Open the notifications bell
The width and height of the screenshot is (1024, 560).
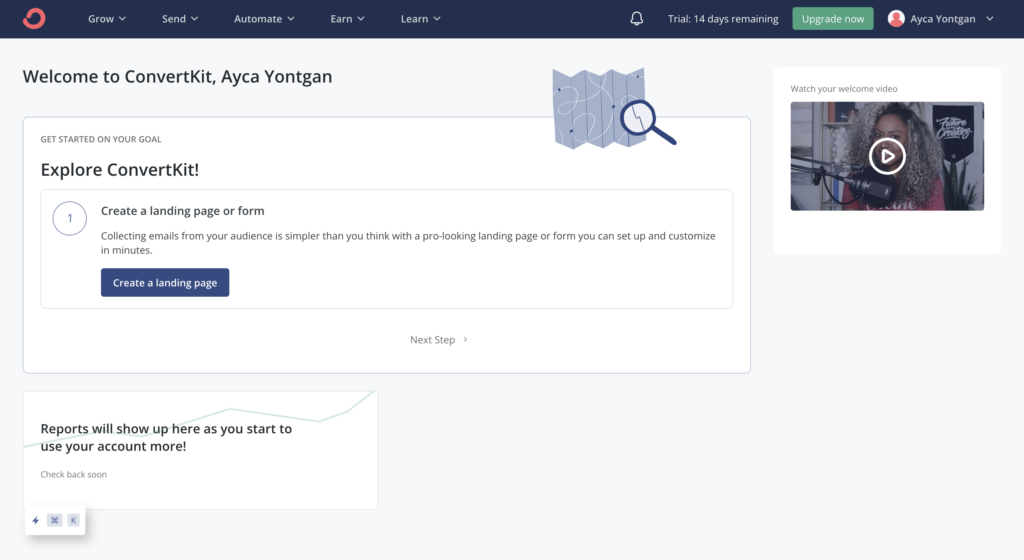coord(637,18)
